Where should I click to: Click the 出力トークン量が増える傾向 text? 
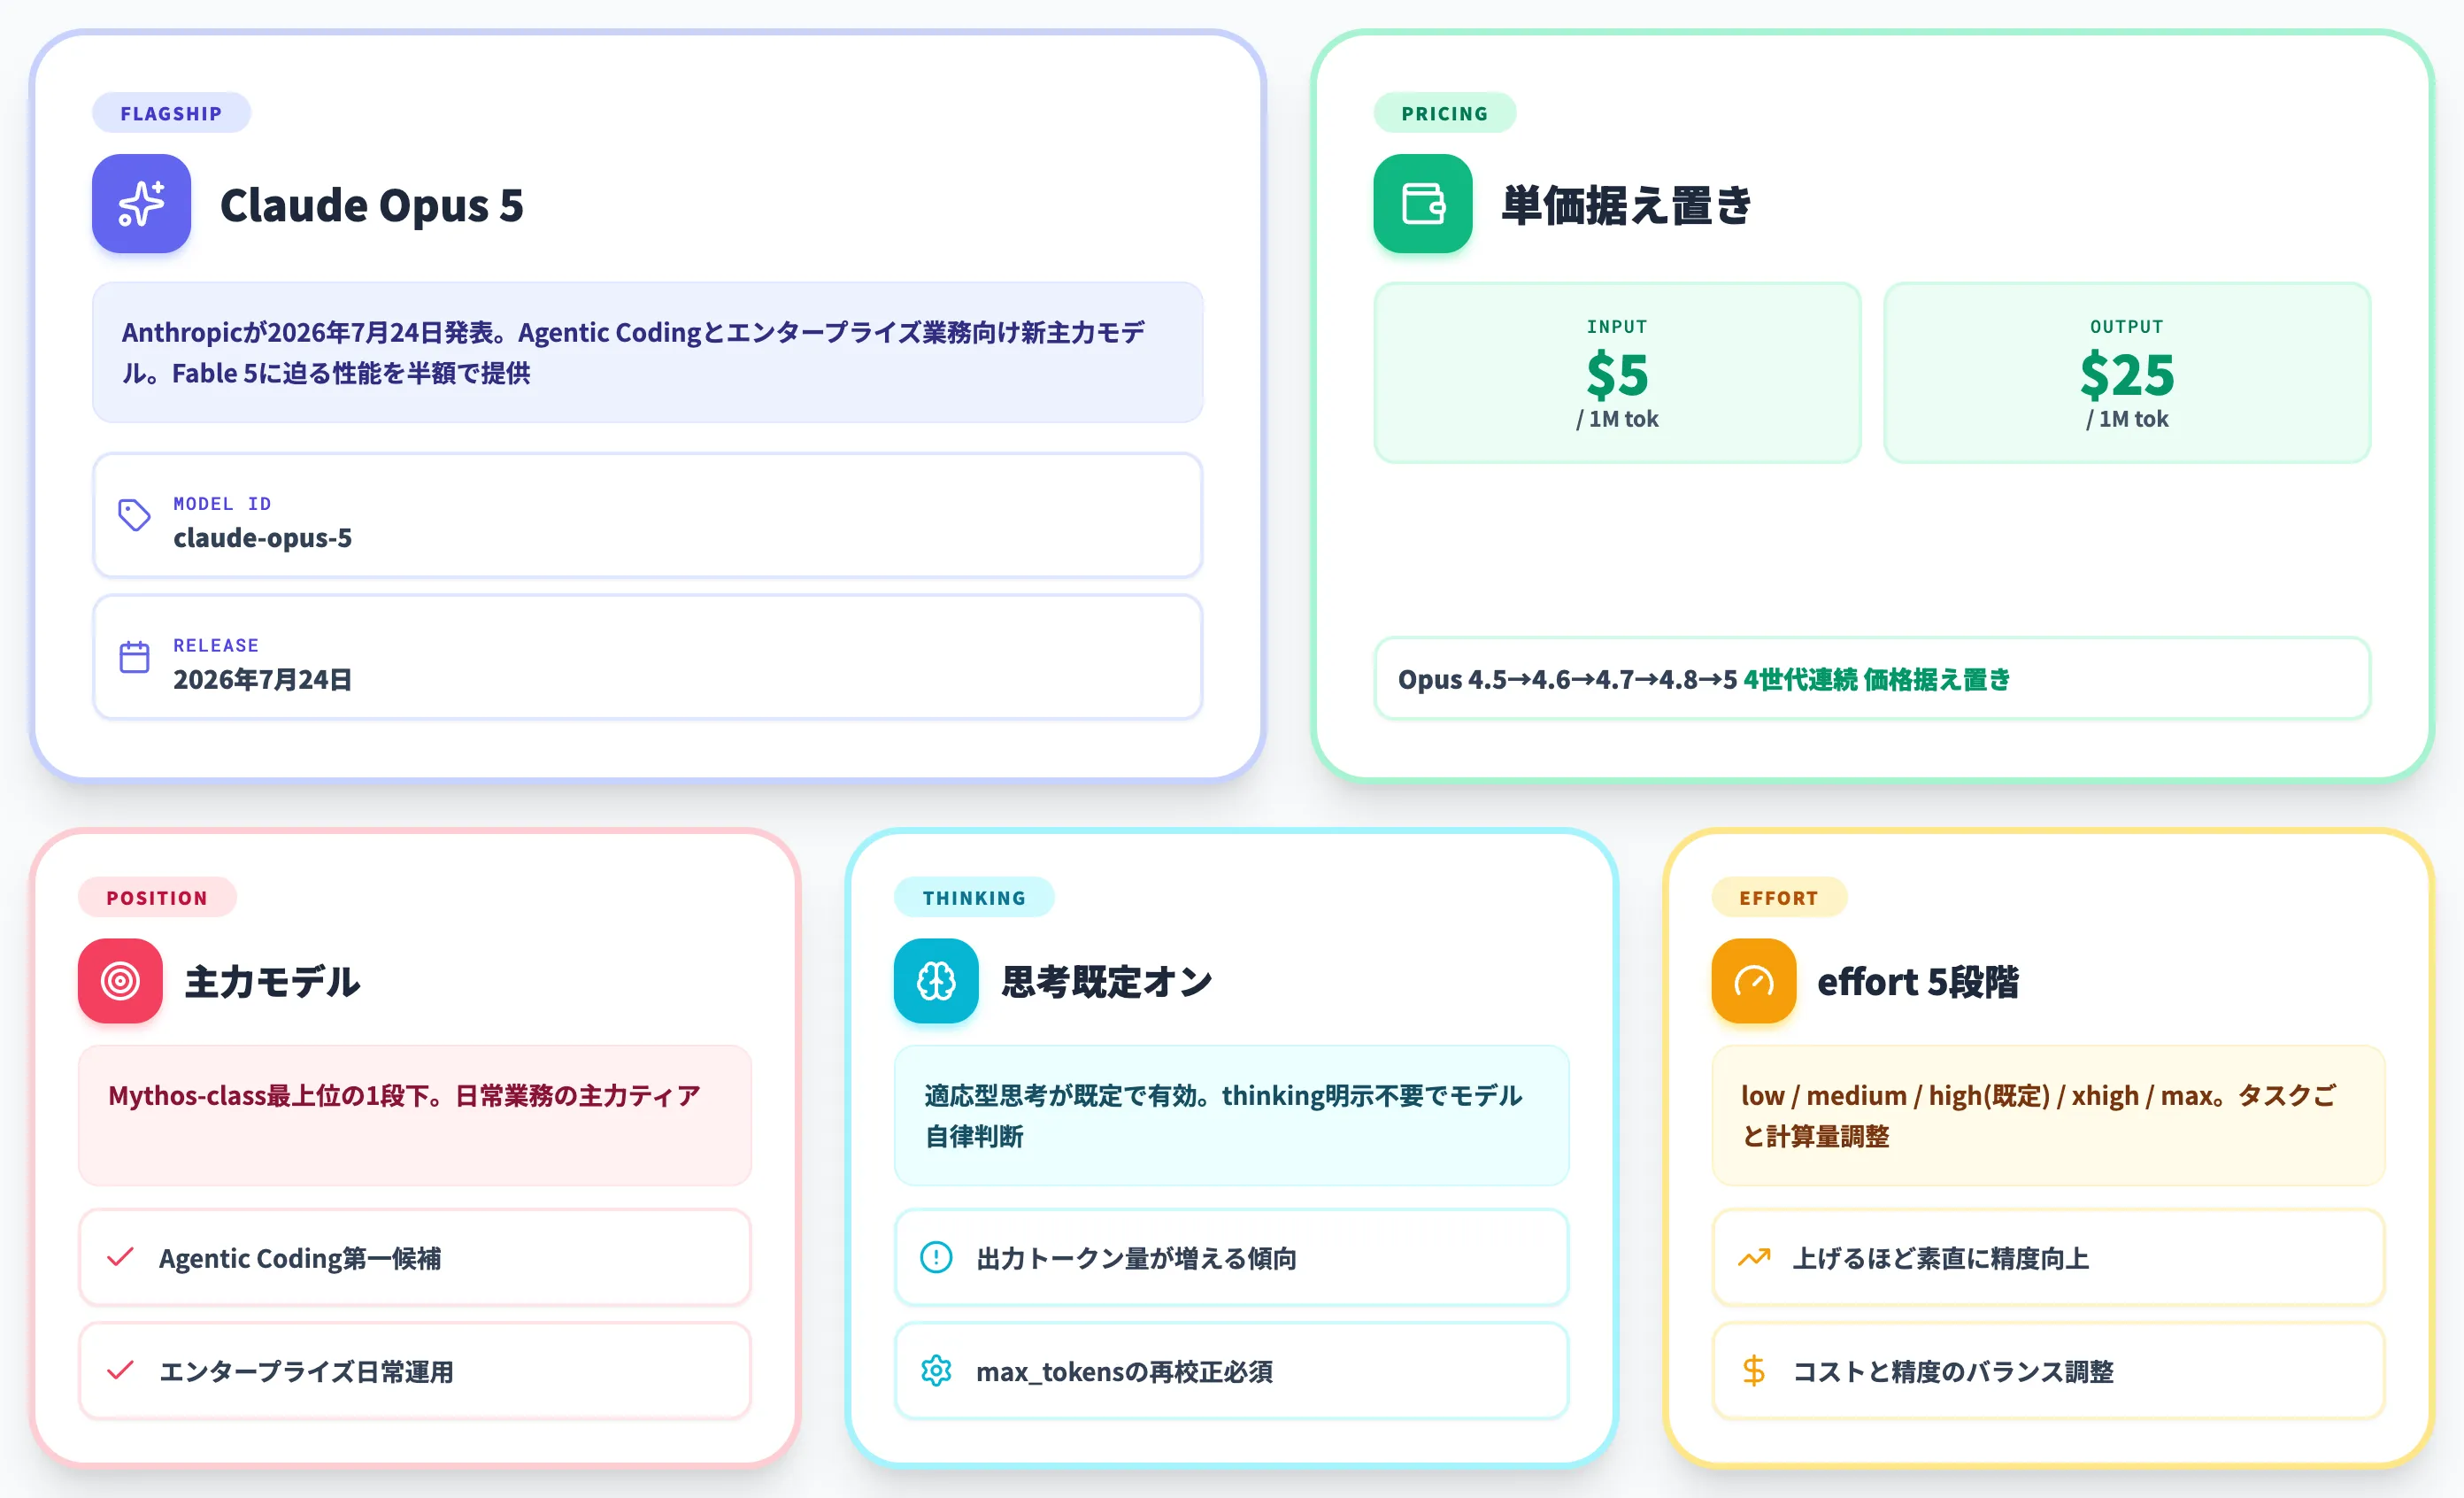(x=1136, y=1258)
